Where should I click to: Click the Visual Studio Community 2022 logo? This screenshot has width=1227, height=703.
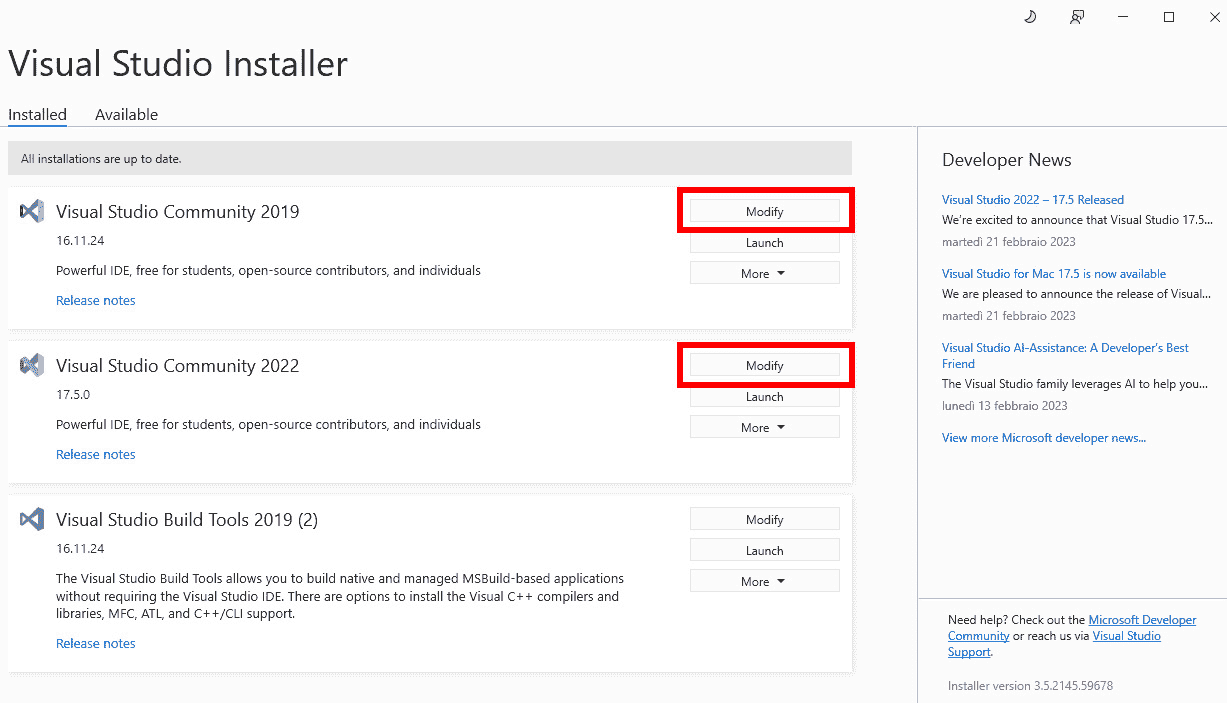pyautogui.click(x=31, y=365)
